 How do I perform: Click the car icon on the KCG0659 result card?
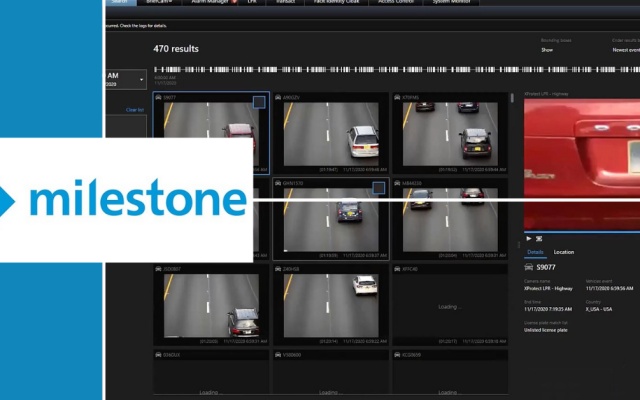(x=397, y=355)
